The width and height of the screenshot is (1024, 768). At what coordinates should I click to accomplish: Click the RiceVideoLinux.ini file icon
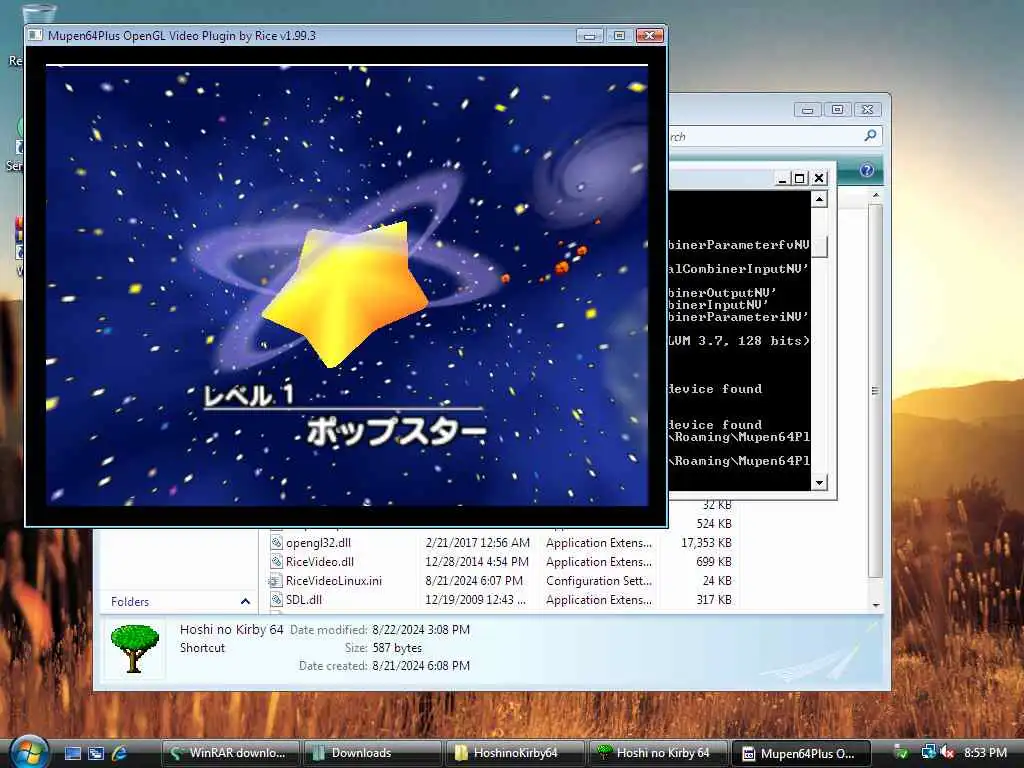coord(276,581)
